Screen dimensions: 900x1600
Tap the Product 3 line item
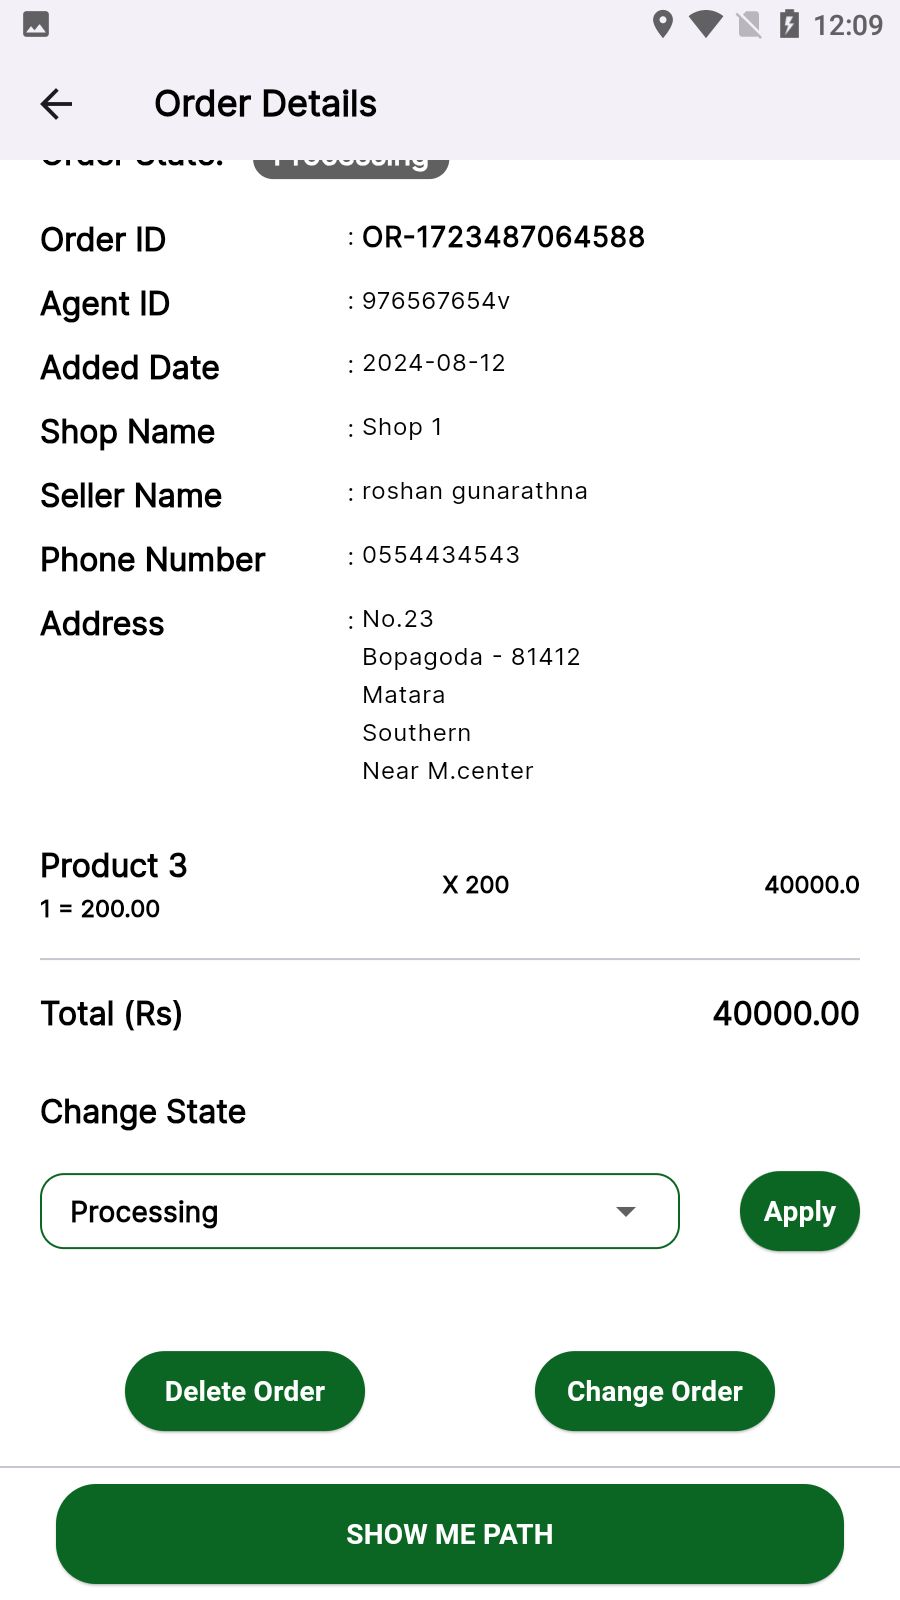[x=114, y=866]
